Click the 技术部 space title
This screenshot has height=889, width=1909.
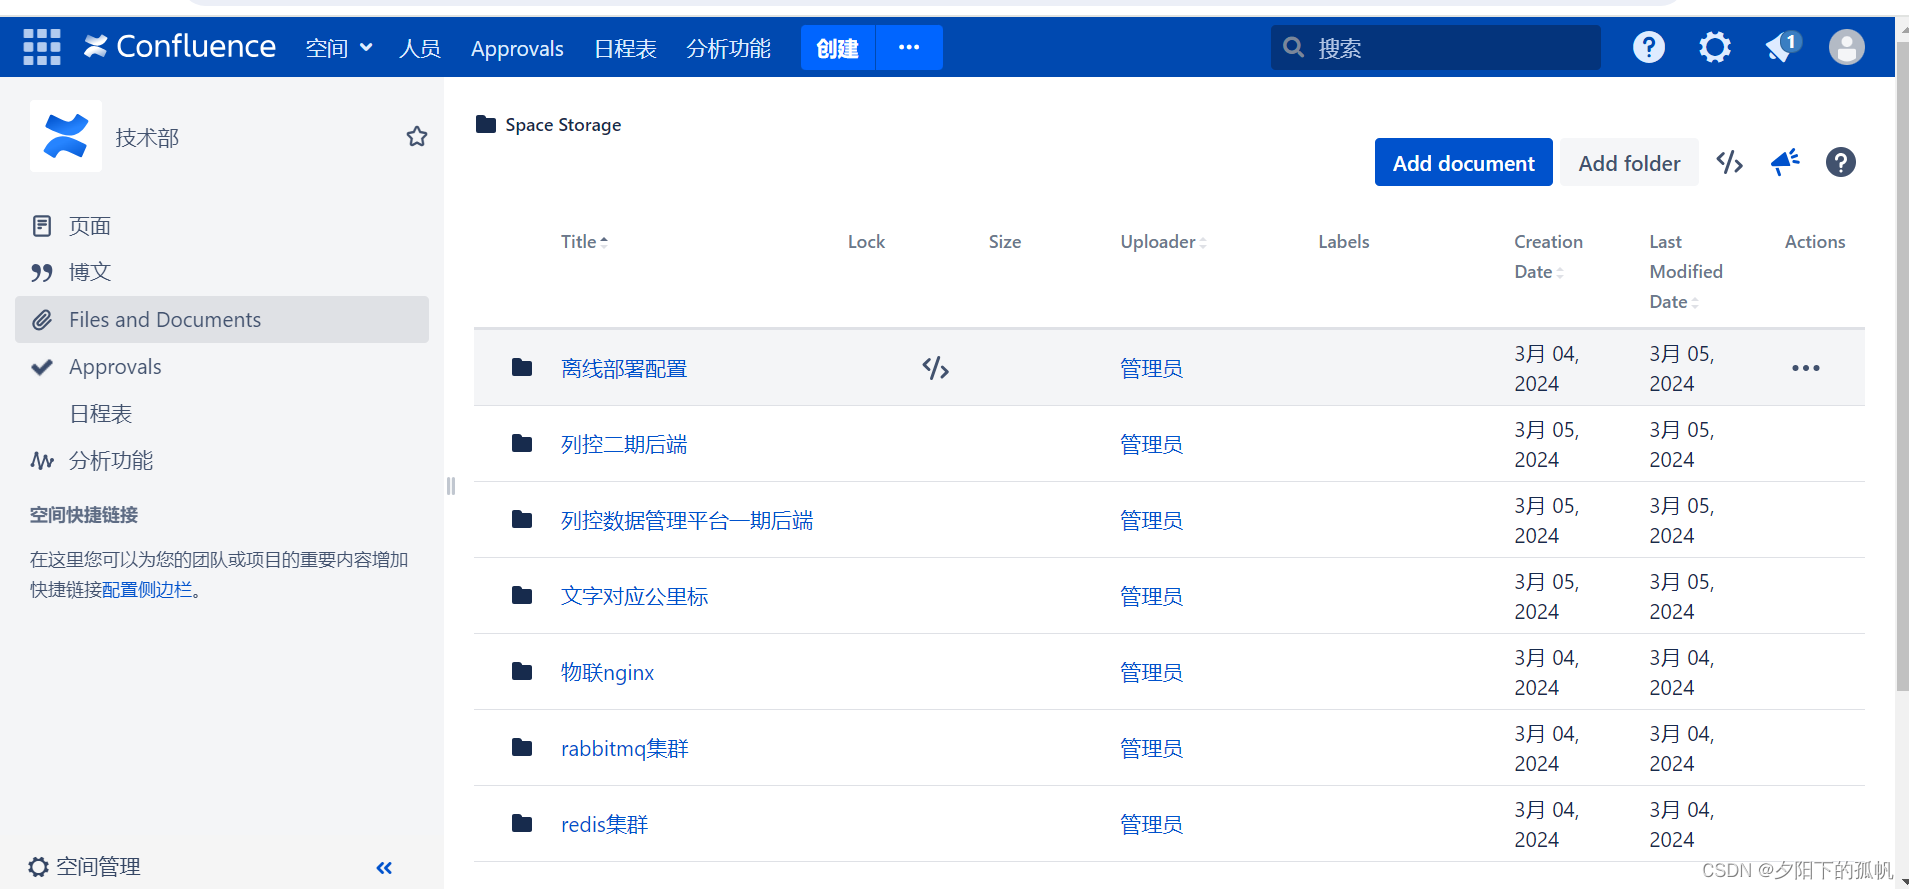[147, 137]
